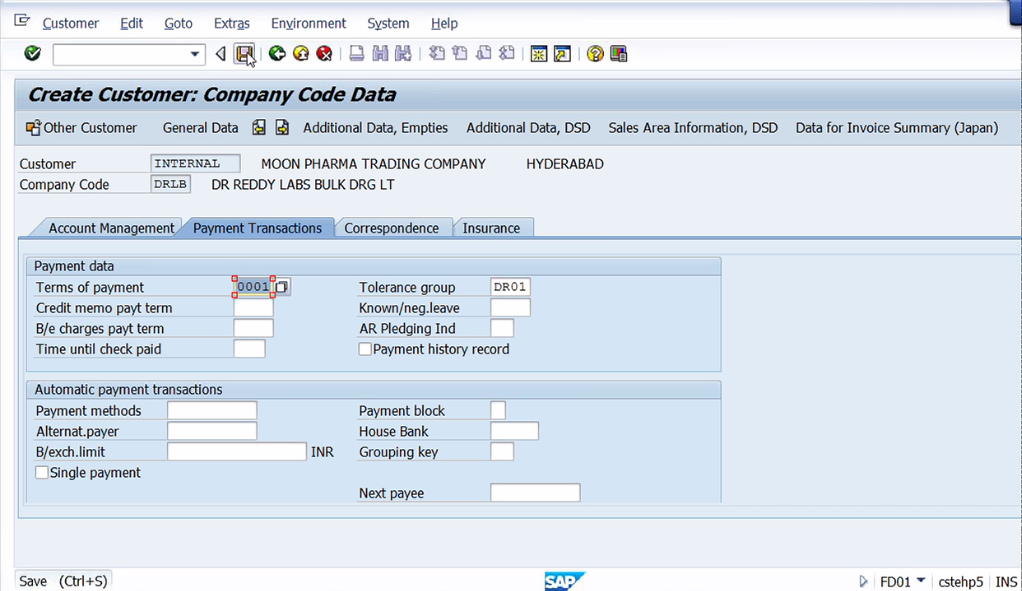This screenshot has height=591, width=1022.
Task: Click the Previous Page icon
Action: 460,53
